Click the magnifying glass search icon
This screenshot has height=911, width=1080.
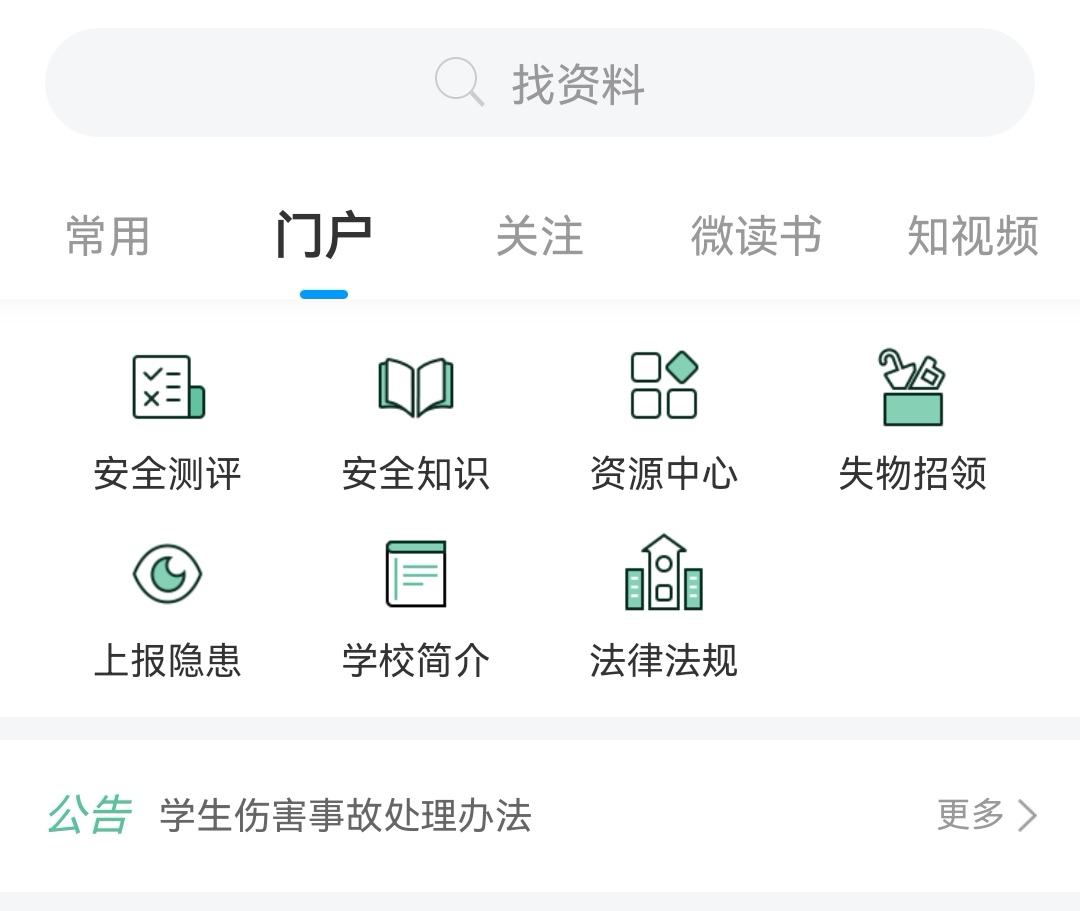click(459, 82)
